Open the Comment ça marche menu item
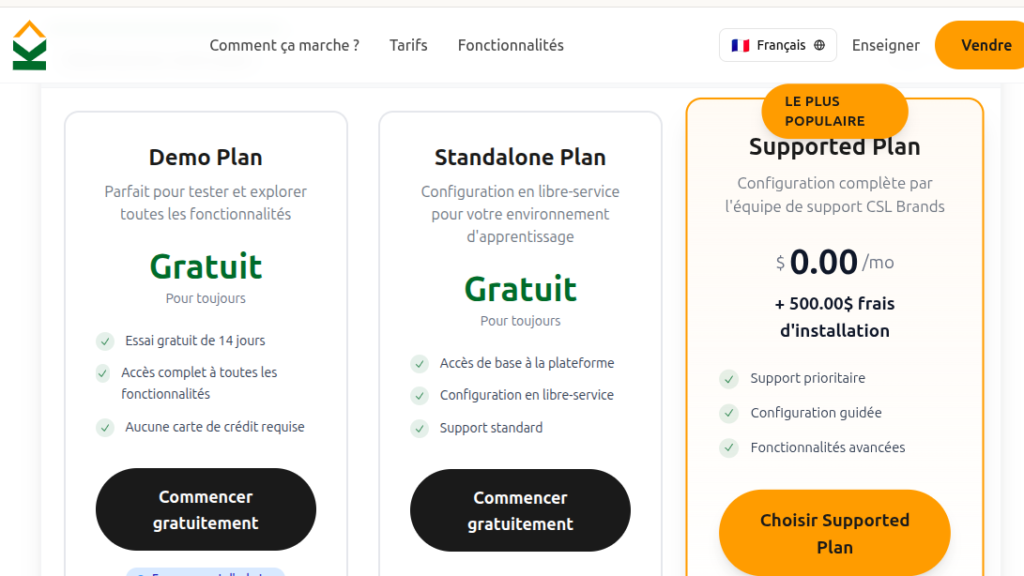This screenshot has width=1024, height=576. coord(284,45)
